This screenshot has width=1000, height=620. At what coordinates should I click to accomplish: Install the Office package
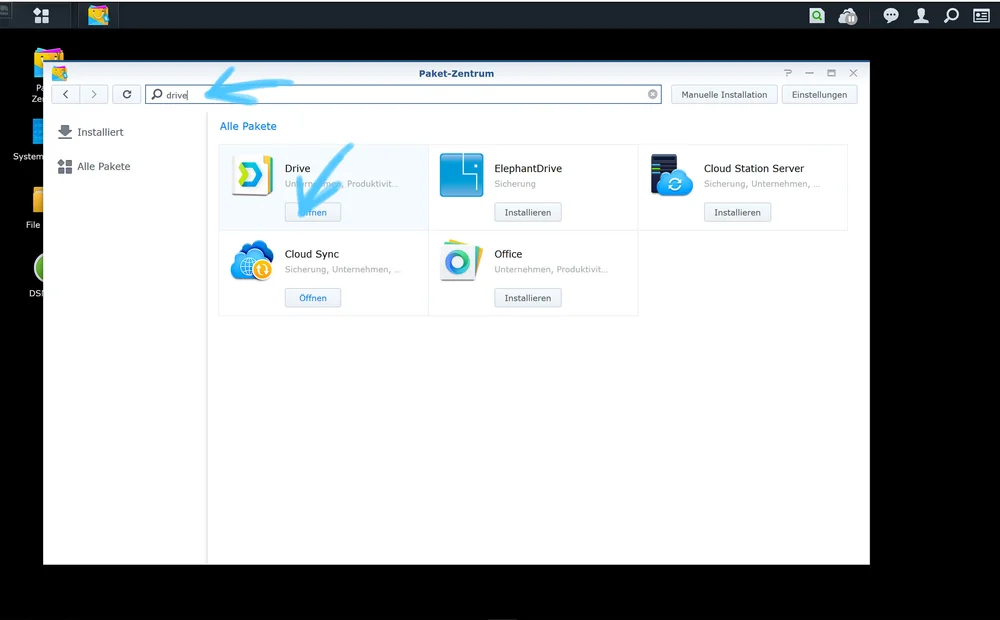tap(528, 298)
